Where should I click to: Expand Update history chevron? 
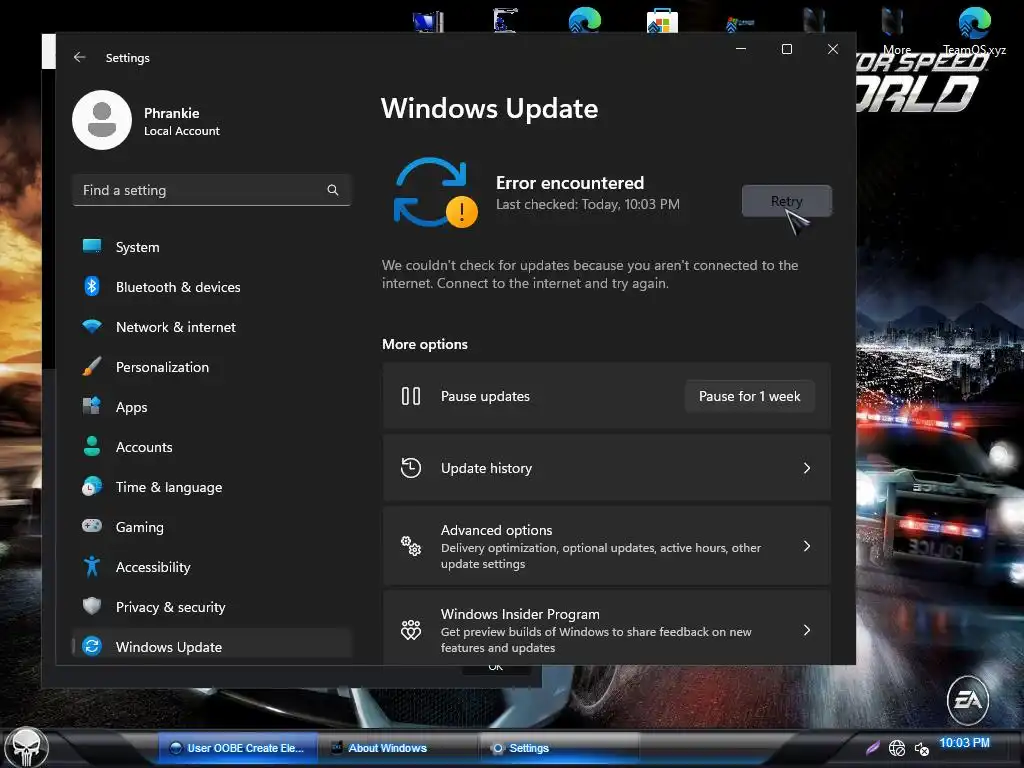807,468
